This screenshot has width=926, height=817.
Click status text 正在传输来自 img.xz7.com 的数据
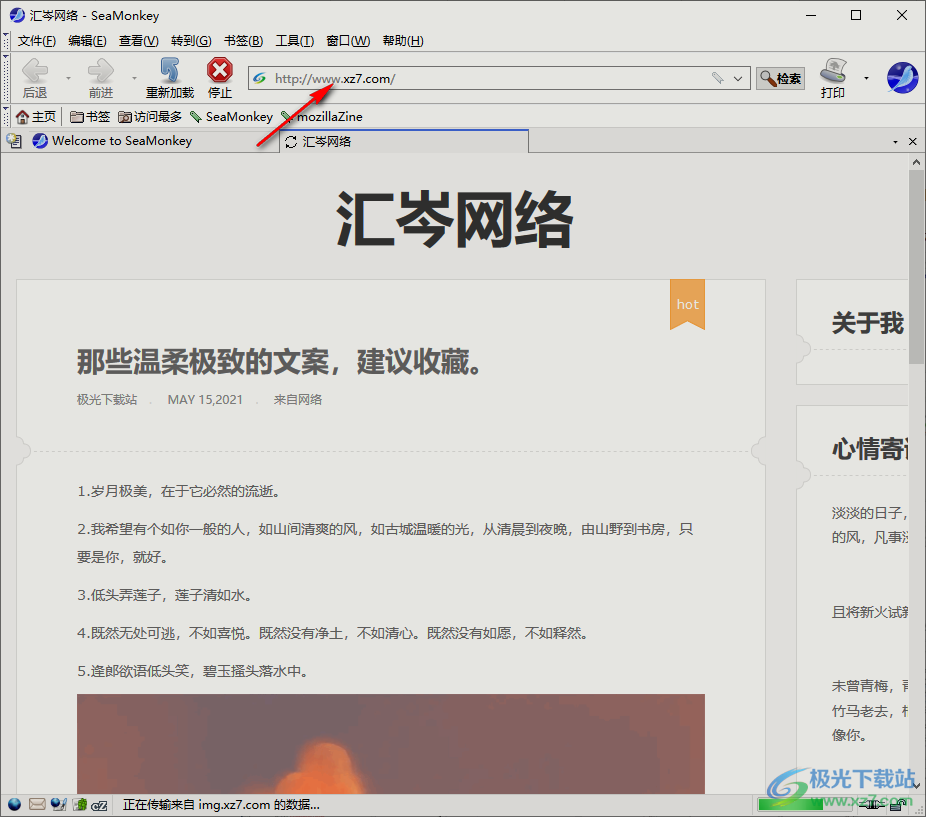221,805
